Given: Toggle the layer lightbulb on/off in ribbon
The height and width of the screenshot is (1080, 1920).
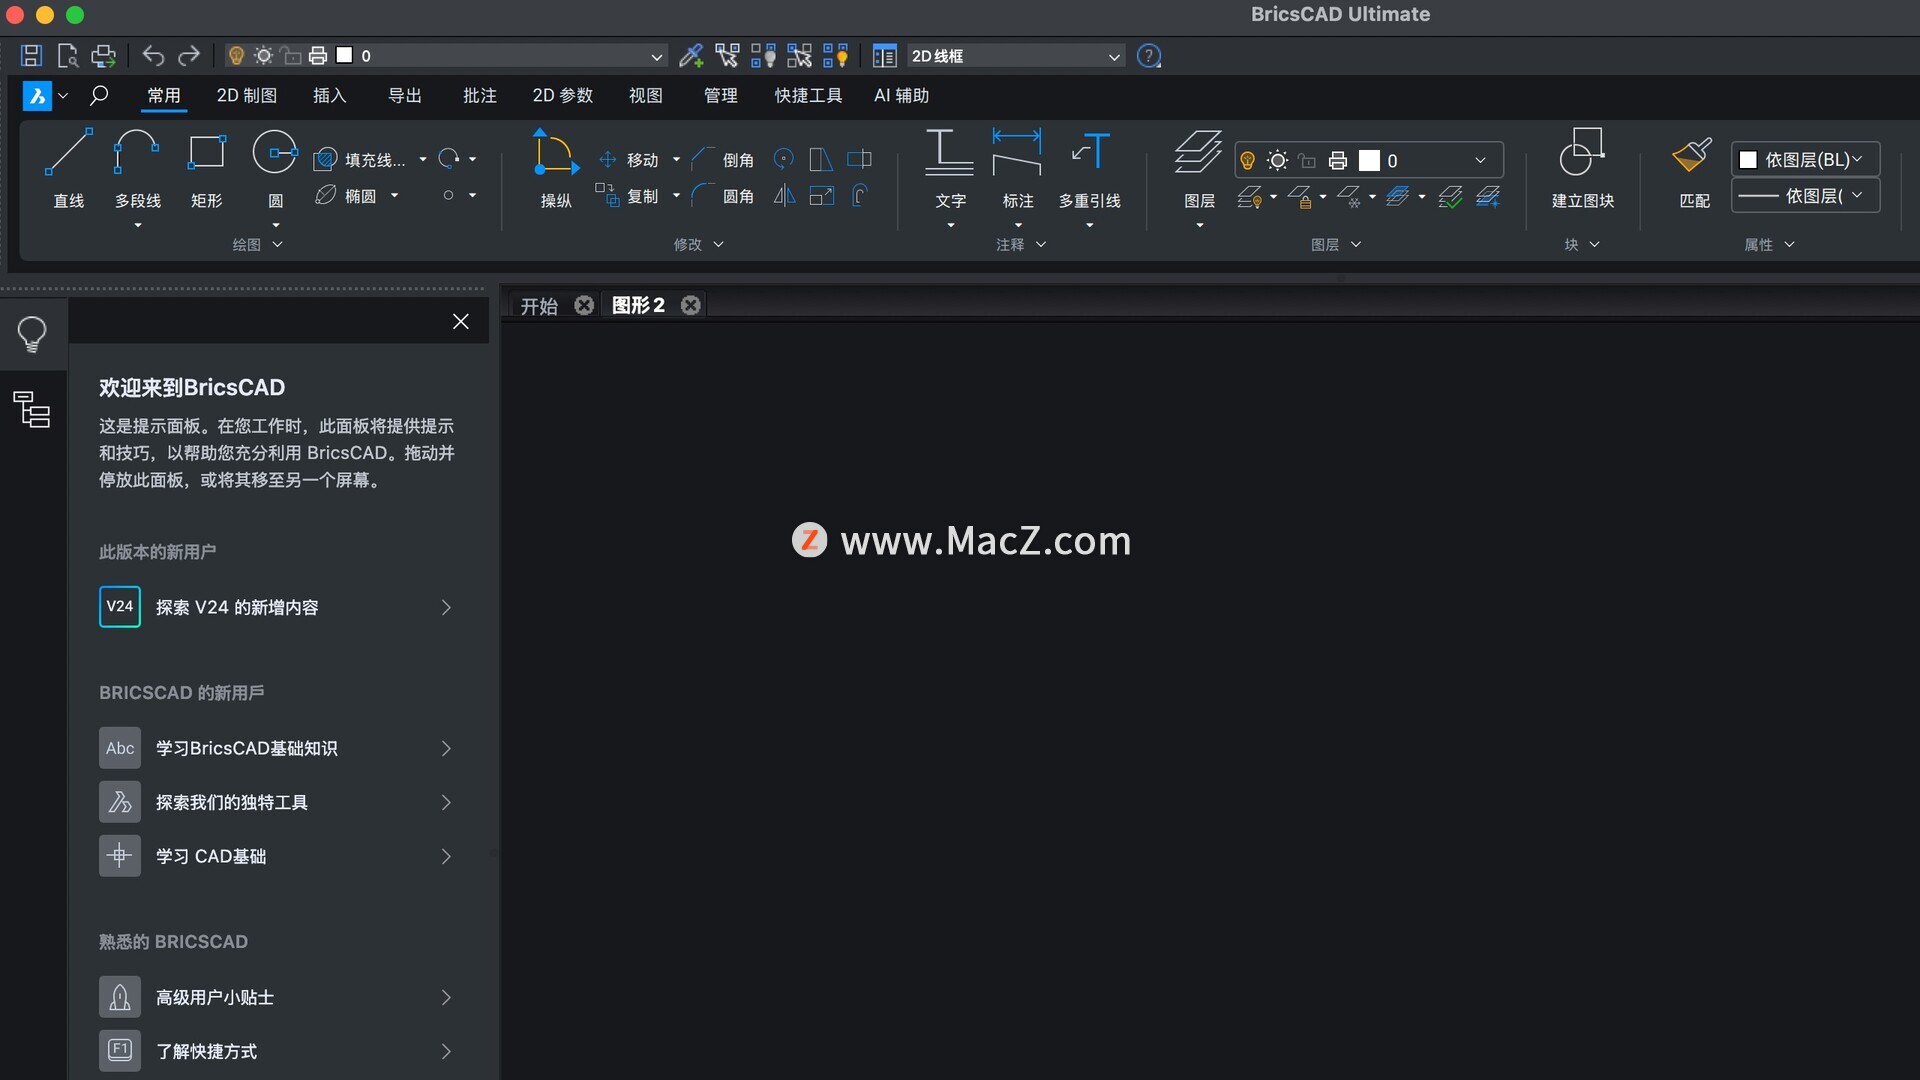Looking at the screenshot, I should [x=1247, y=160].
